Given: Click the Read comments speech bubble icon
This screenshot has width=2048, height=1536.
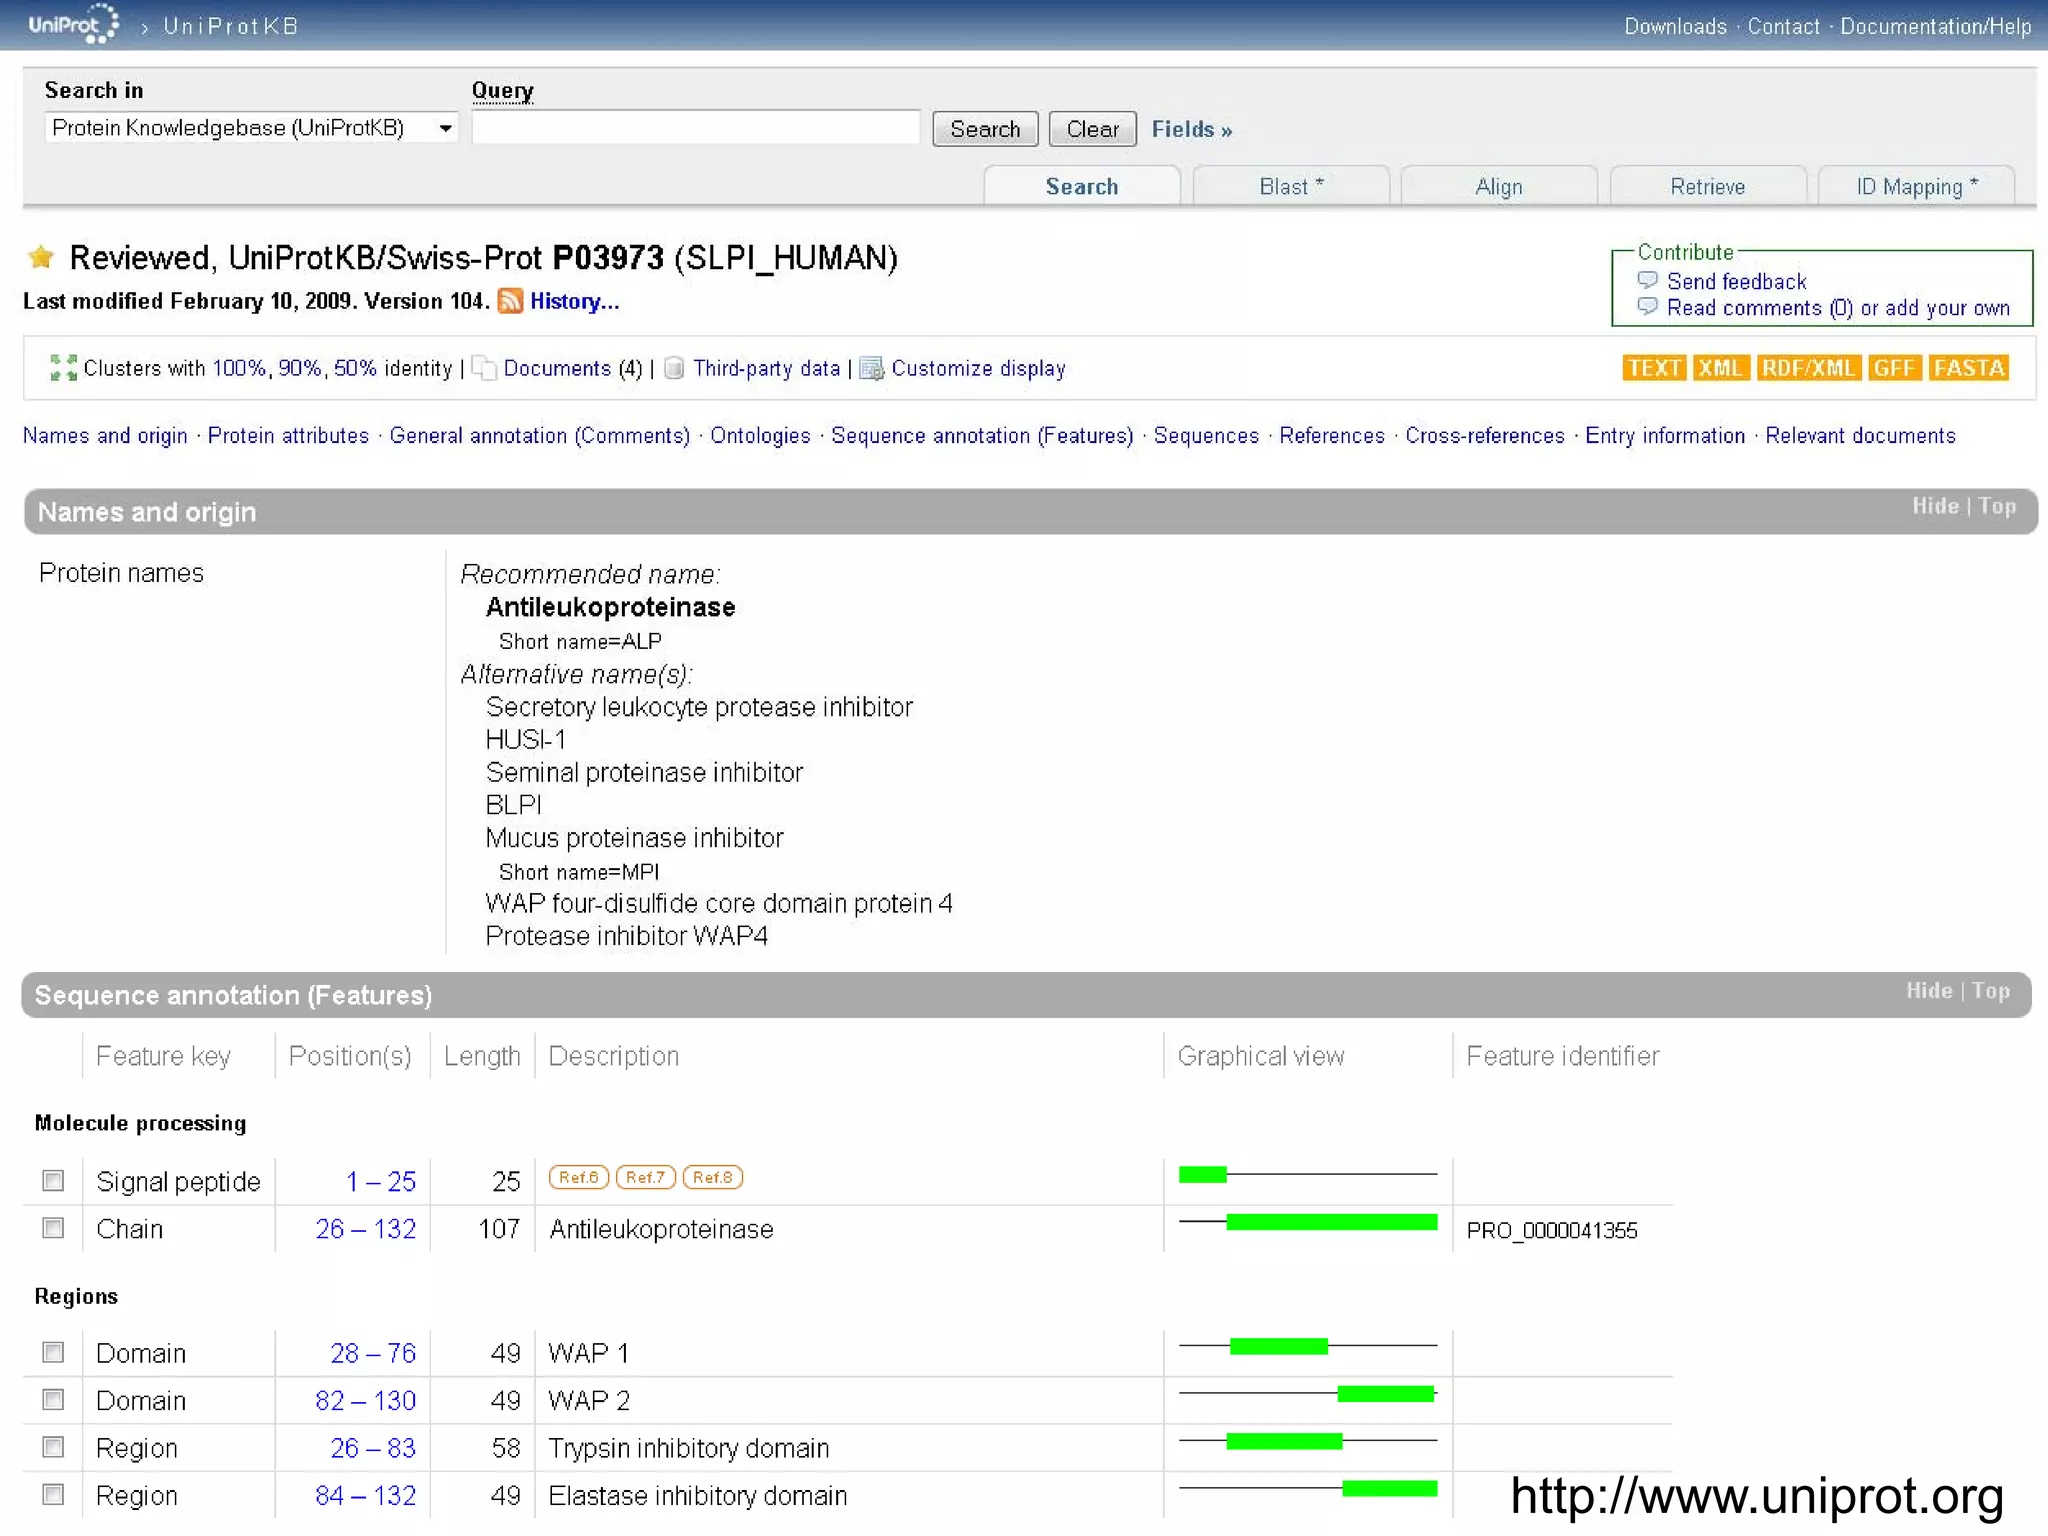Looking at the screenshot, I should [1648, 307].
